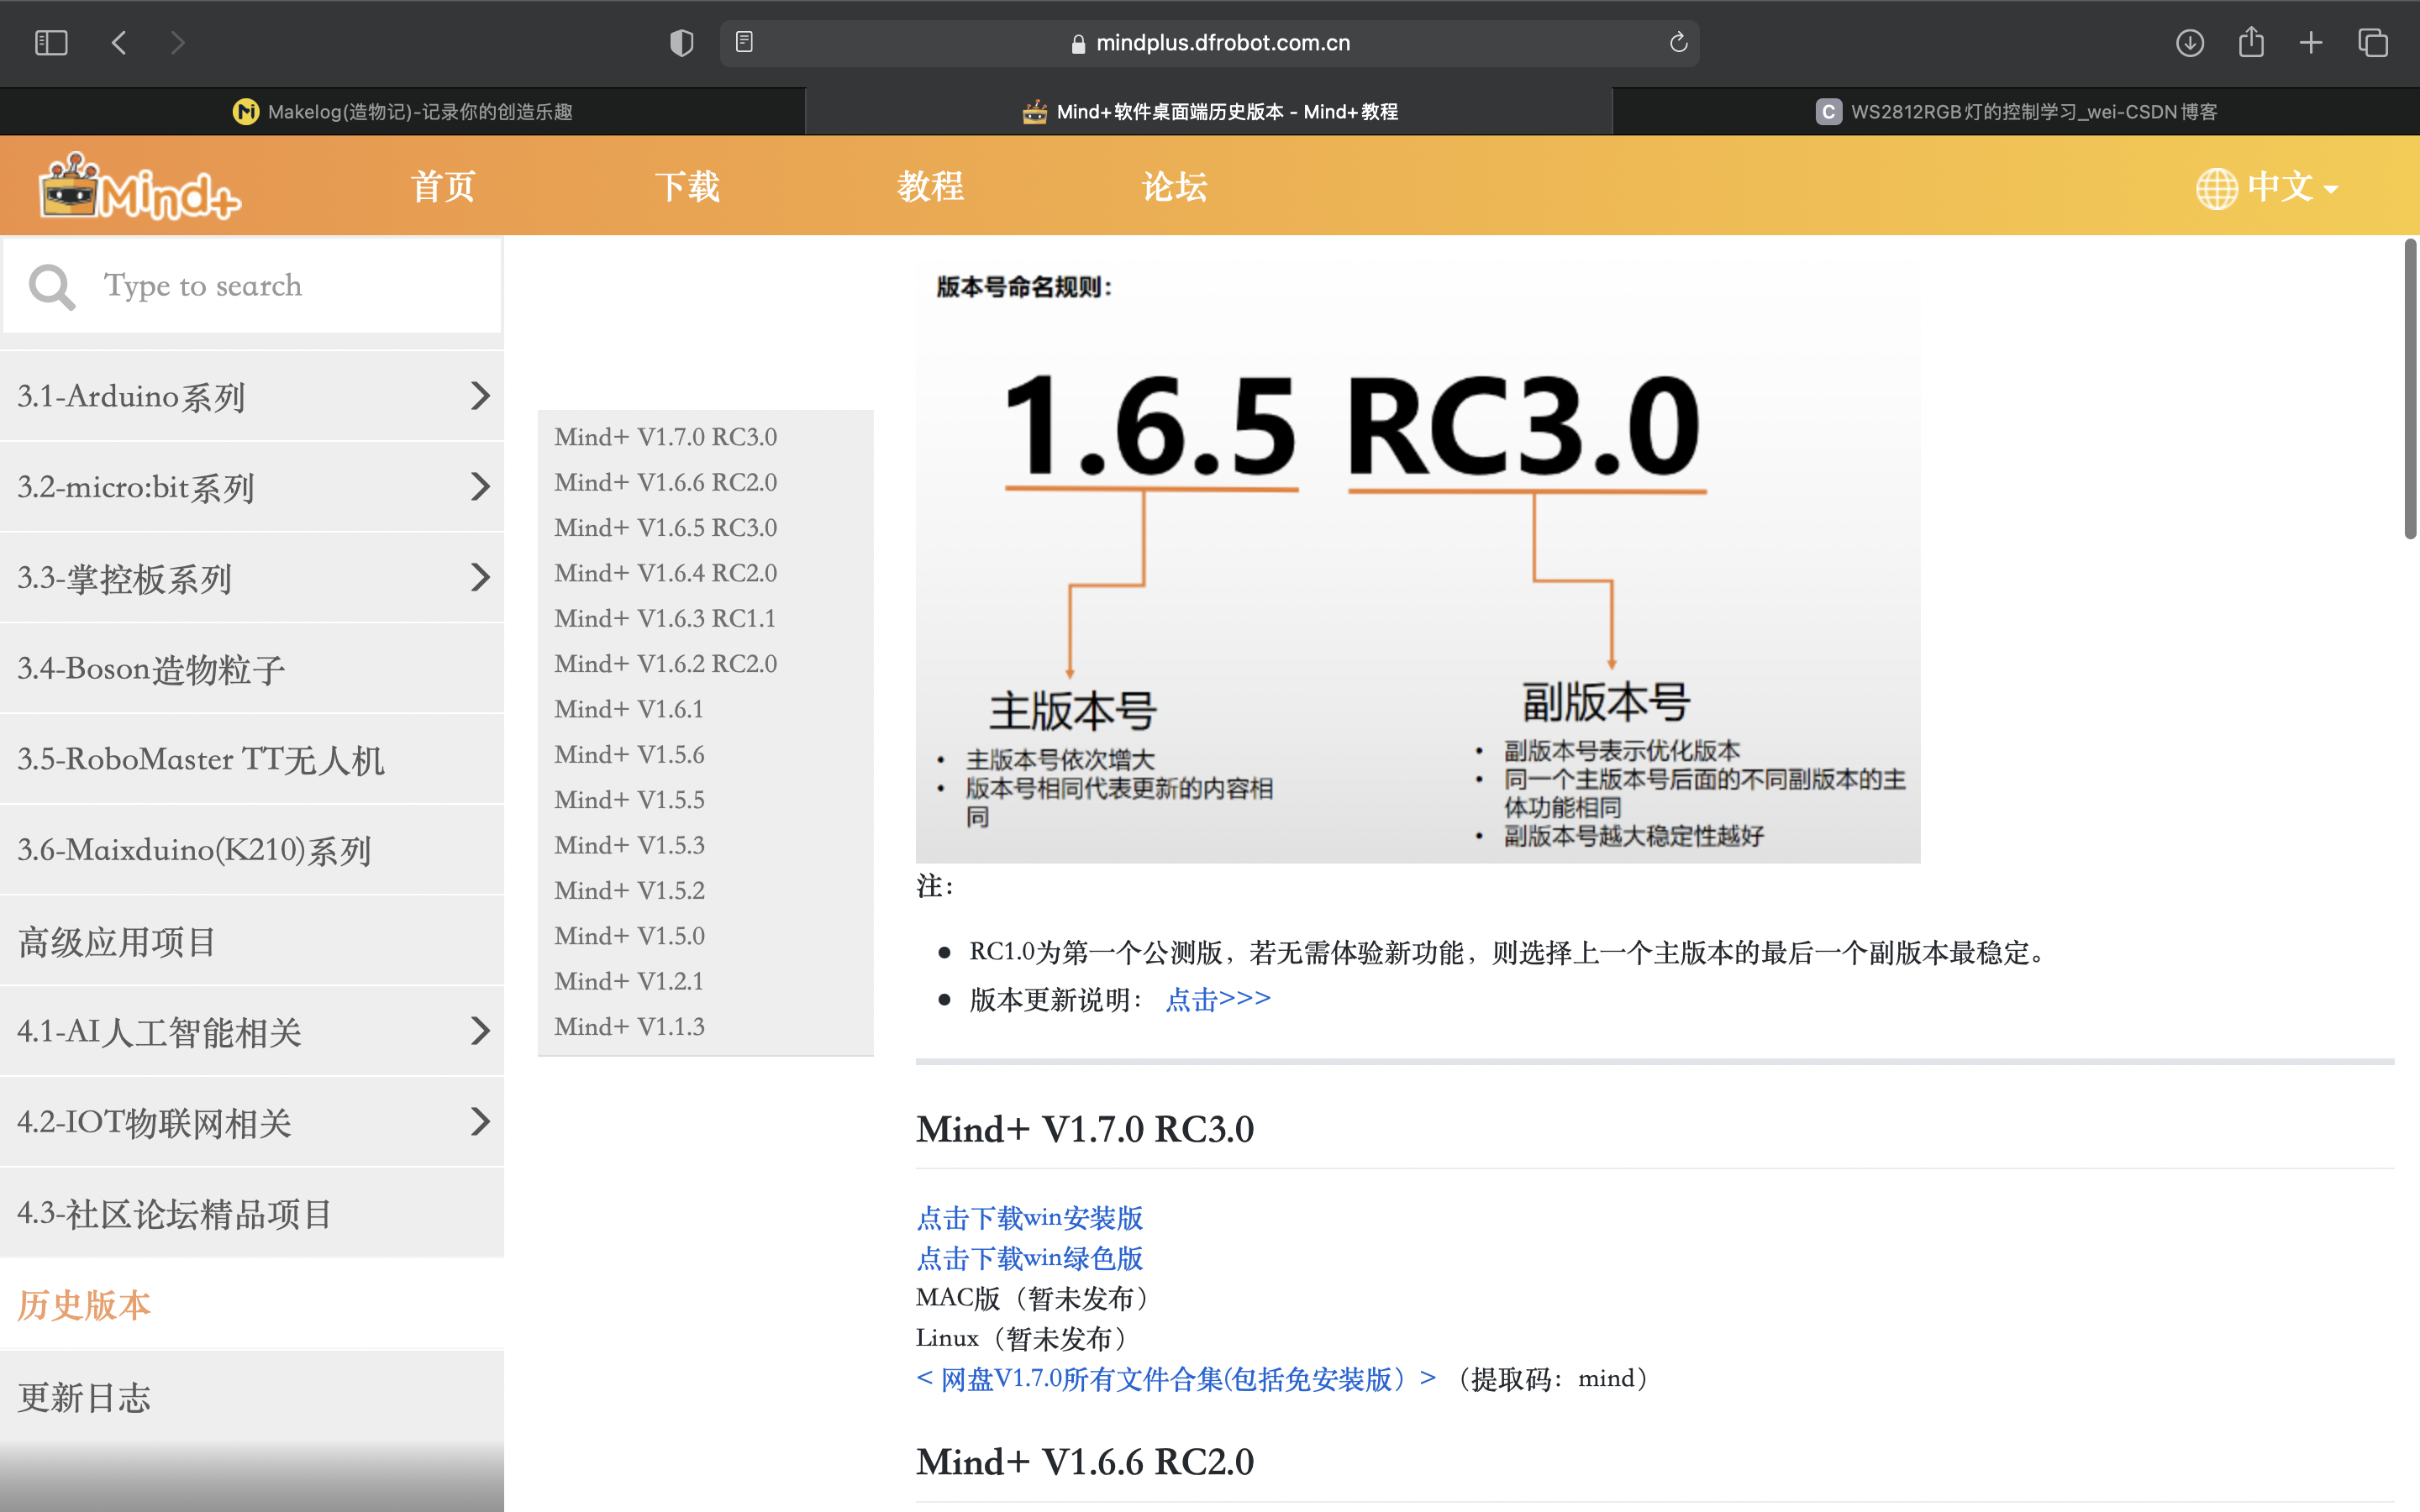Open a new tab with plus icon
This screenshot has height=1512, width=2420.
click(2311, 43)
